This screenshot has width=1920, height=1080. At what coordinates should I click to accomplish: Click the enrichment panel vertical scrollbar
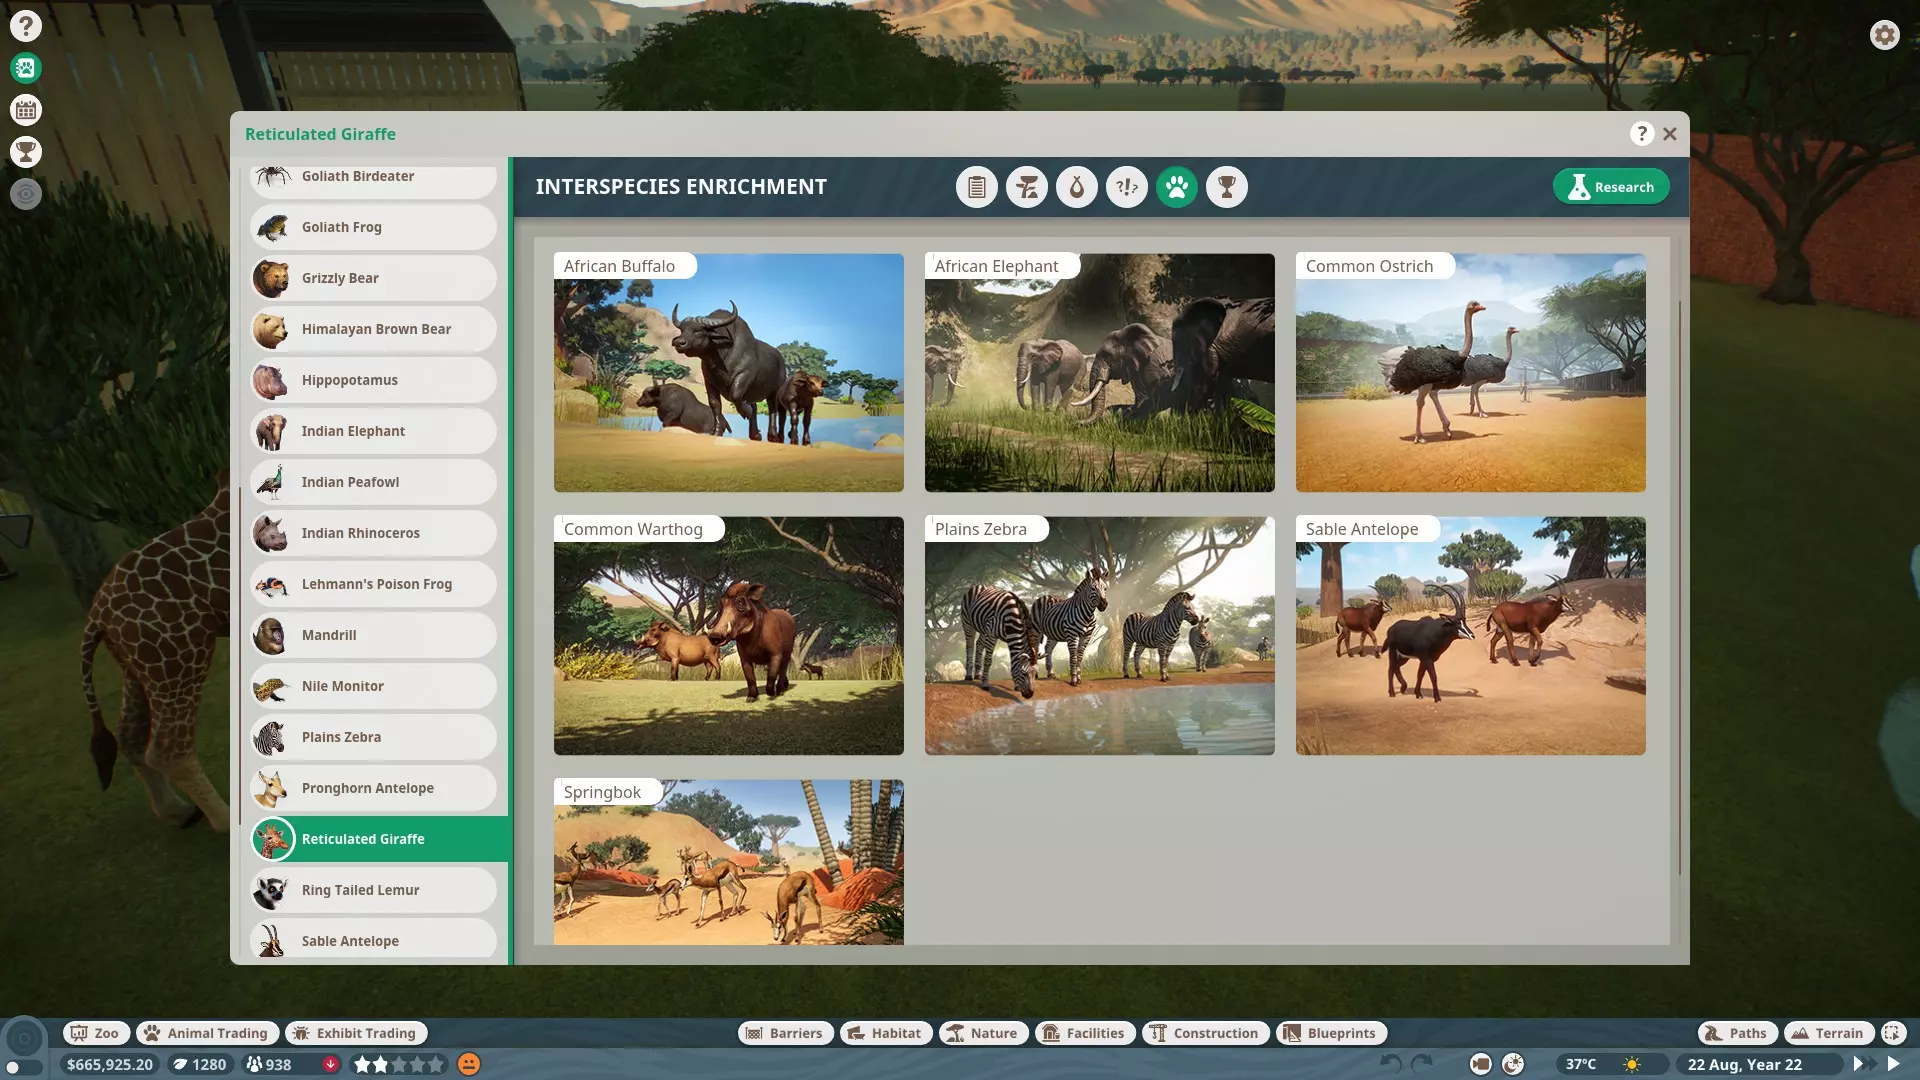(1680, 590)
